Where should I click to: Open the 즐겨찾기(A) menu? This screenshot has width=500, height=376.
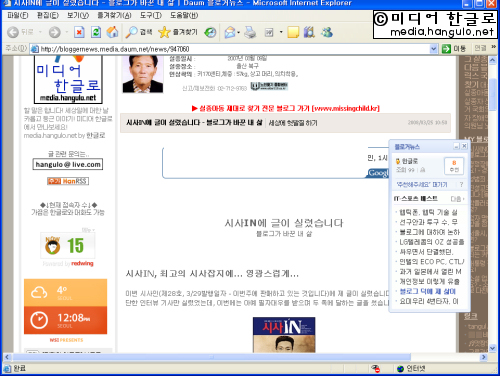point(114,15)
